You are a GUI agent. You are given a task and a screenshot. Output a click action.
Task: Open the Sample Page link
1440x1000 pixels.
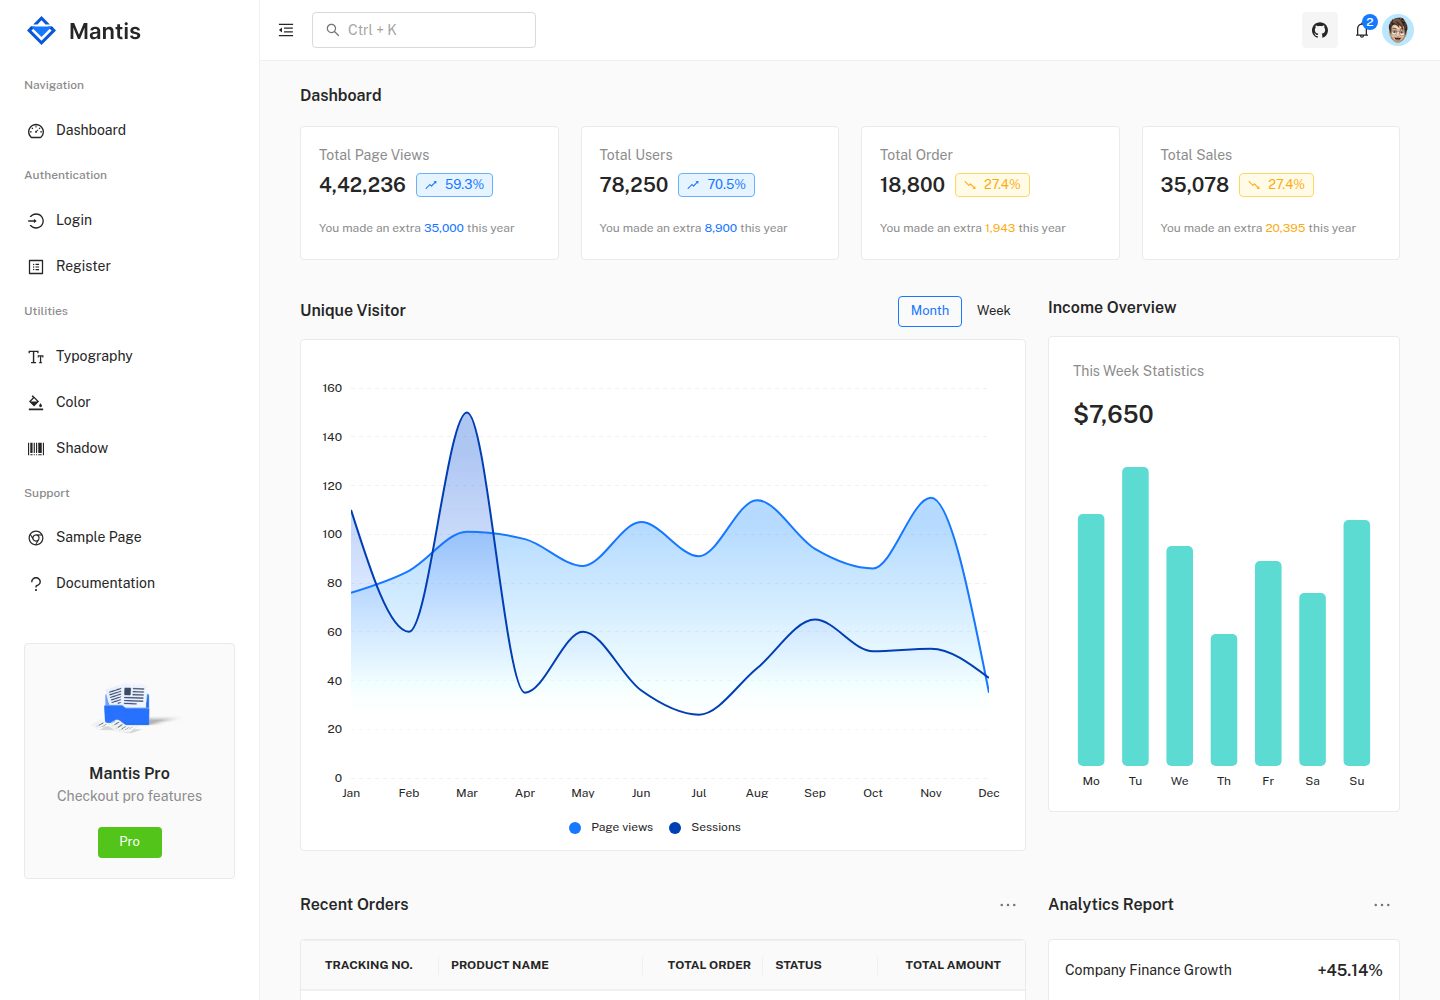pos(129,537)
